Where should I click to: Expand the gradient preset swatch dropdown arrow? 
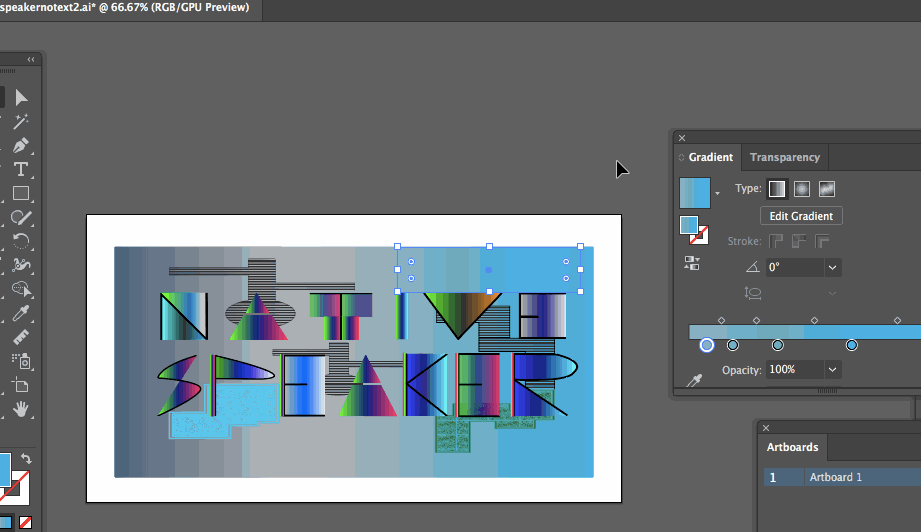pos(717,193)
